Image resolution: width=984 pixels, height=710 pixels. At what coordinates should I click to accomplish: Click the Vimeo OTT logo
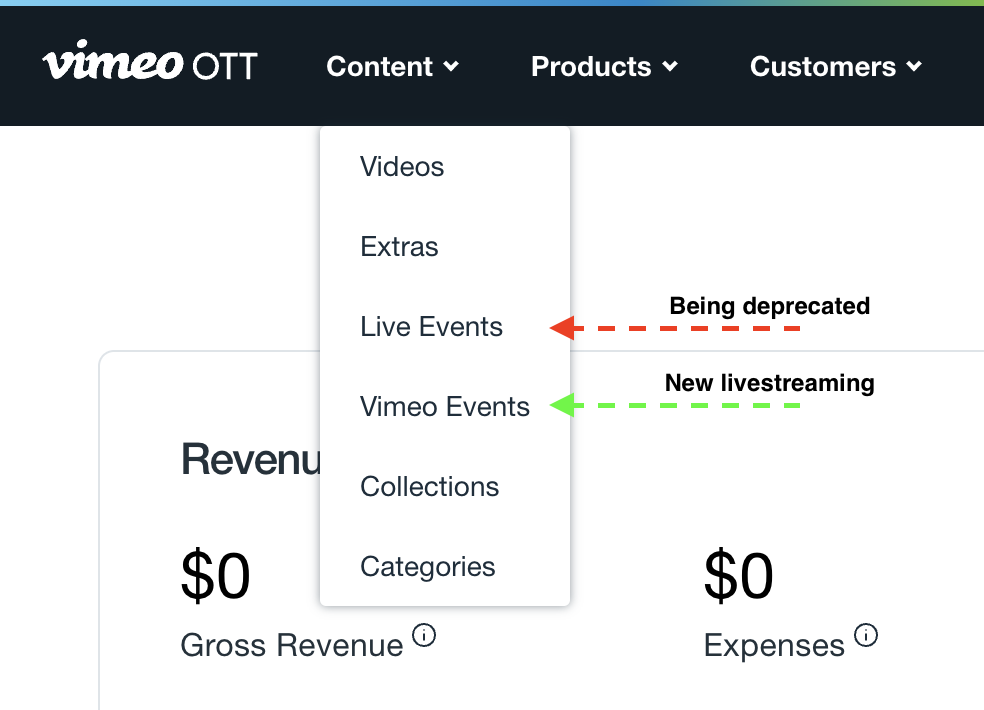150,60
